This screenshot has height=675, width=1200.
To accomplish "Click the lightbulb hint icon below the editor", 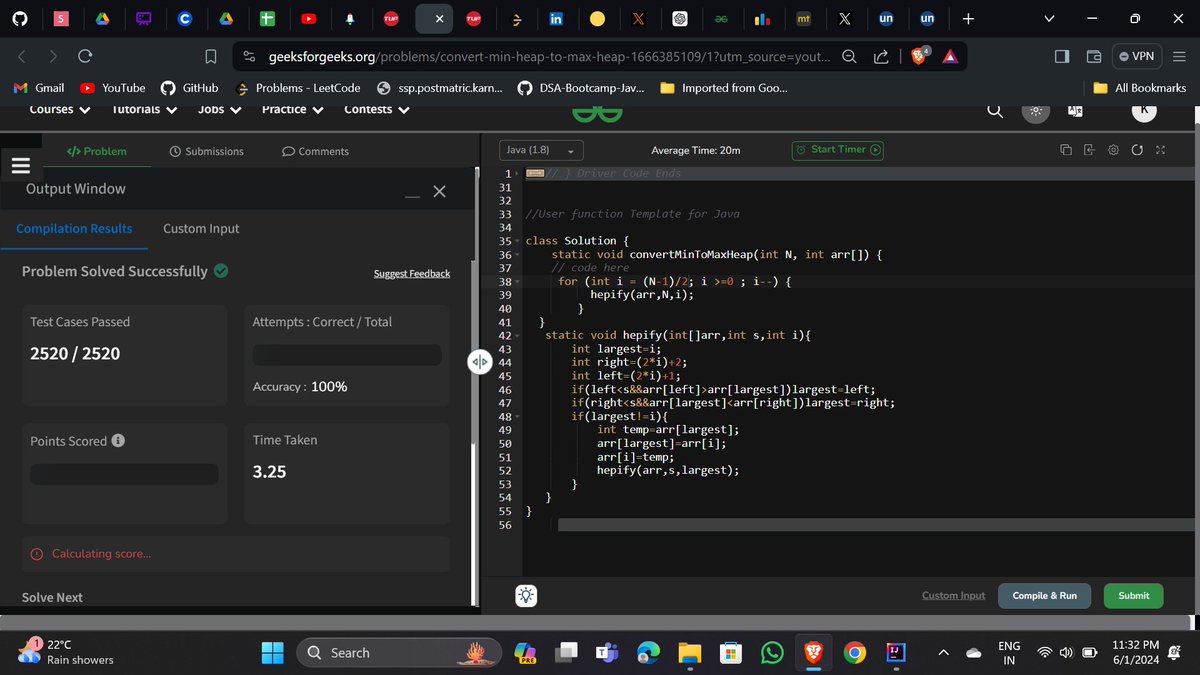I will 526,595.
